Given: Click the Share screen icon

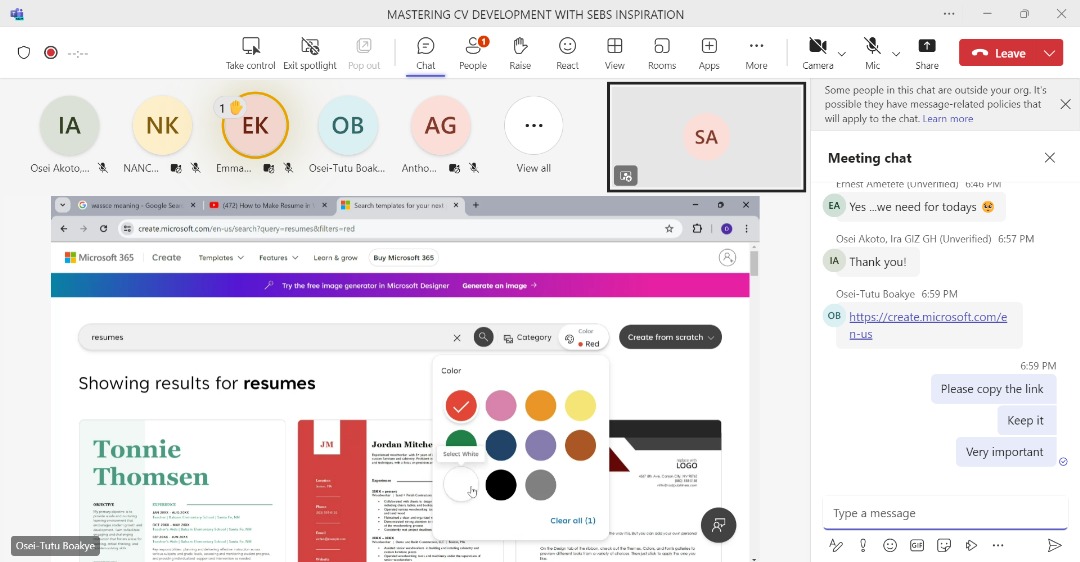Looking at the screenshot, I should point(927,53).
